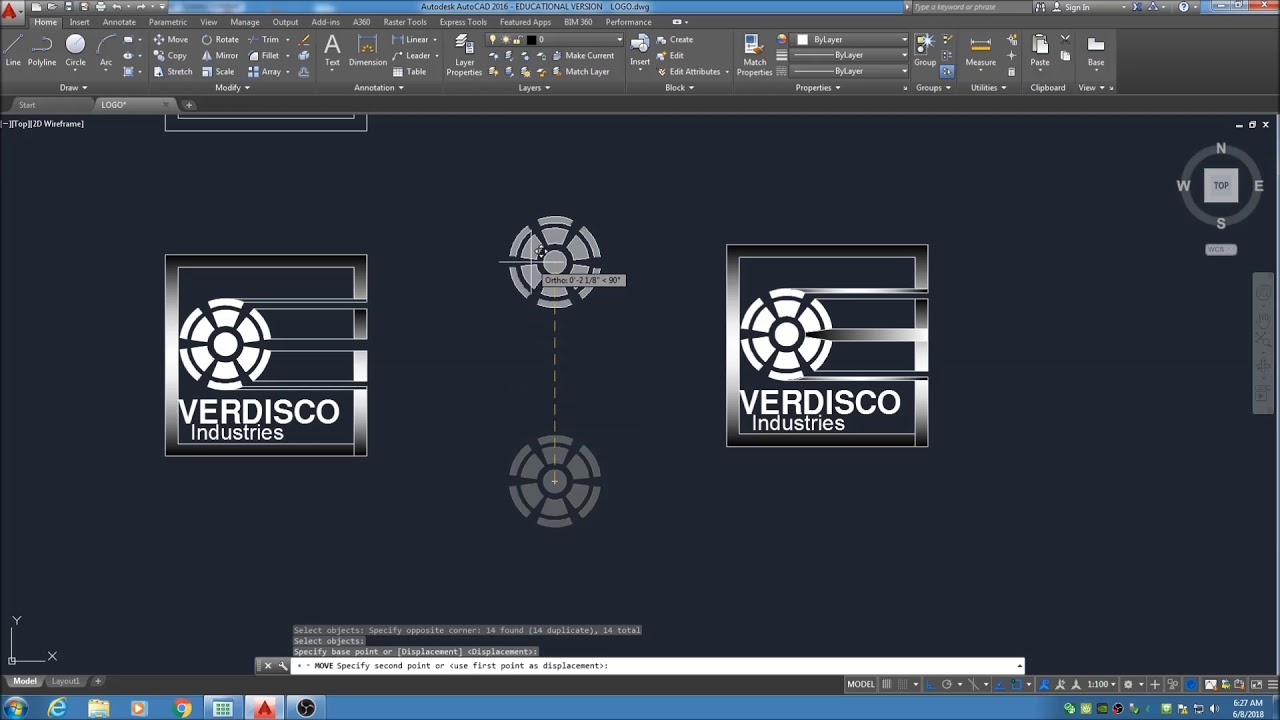
Task: Click the MODEL space button
Action: coord(861,685)
